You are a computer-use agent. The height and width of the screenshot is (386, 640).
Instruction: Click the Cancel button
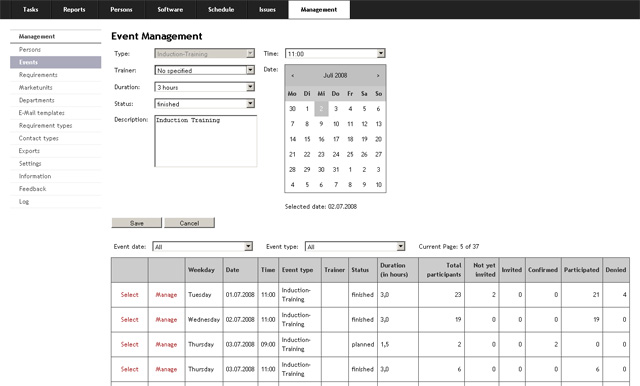click(189, 223)
